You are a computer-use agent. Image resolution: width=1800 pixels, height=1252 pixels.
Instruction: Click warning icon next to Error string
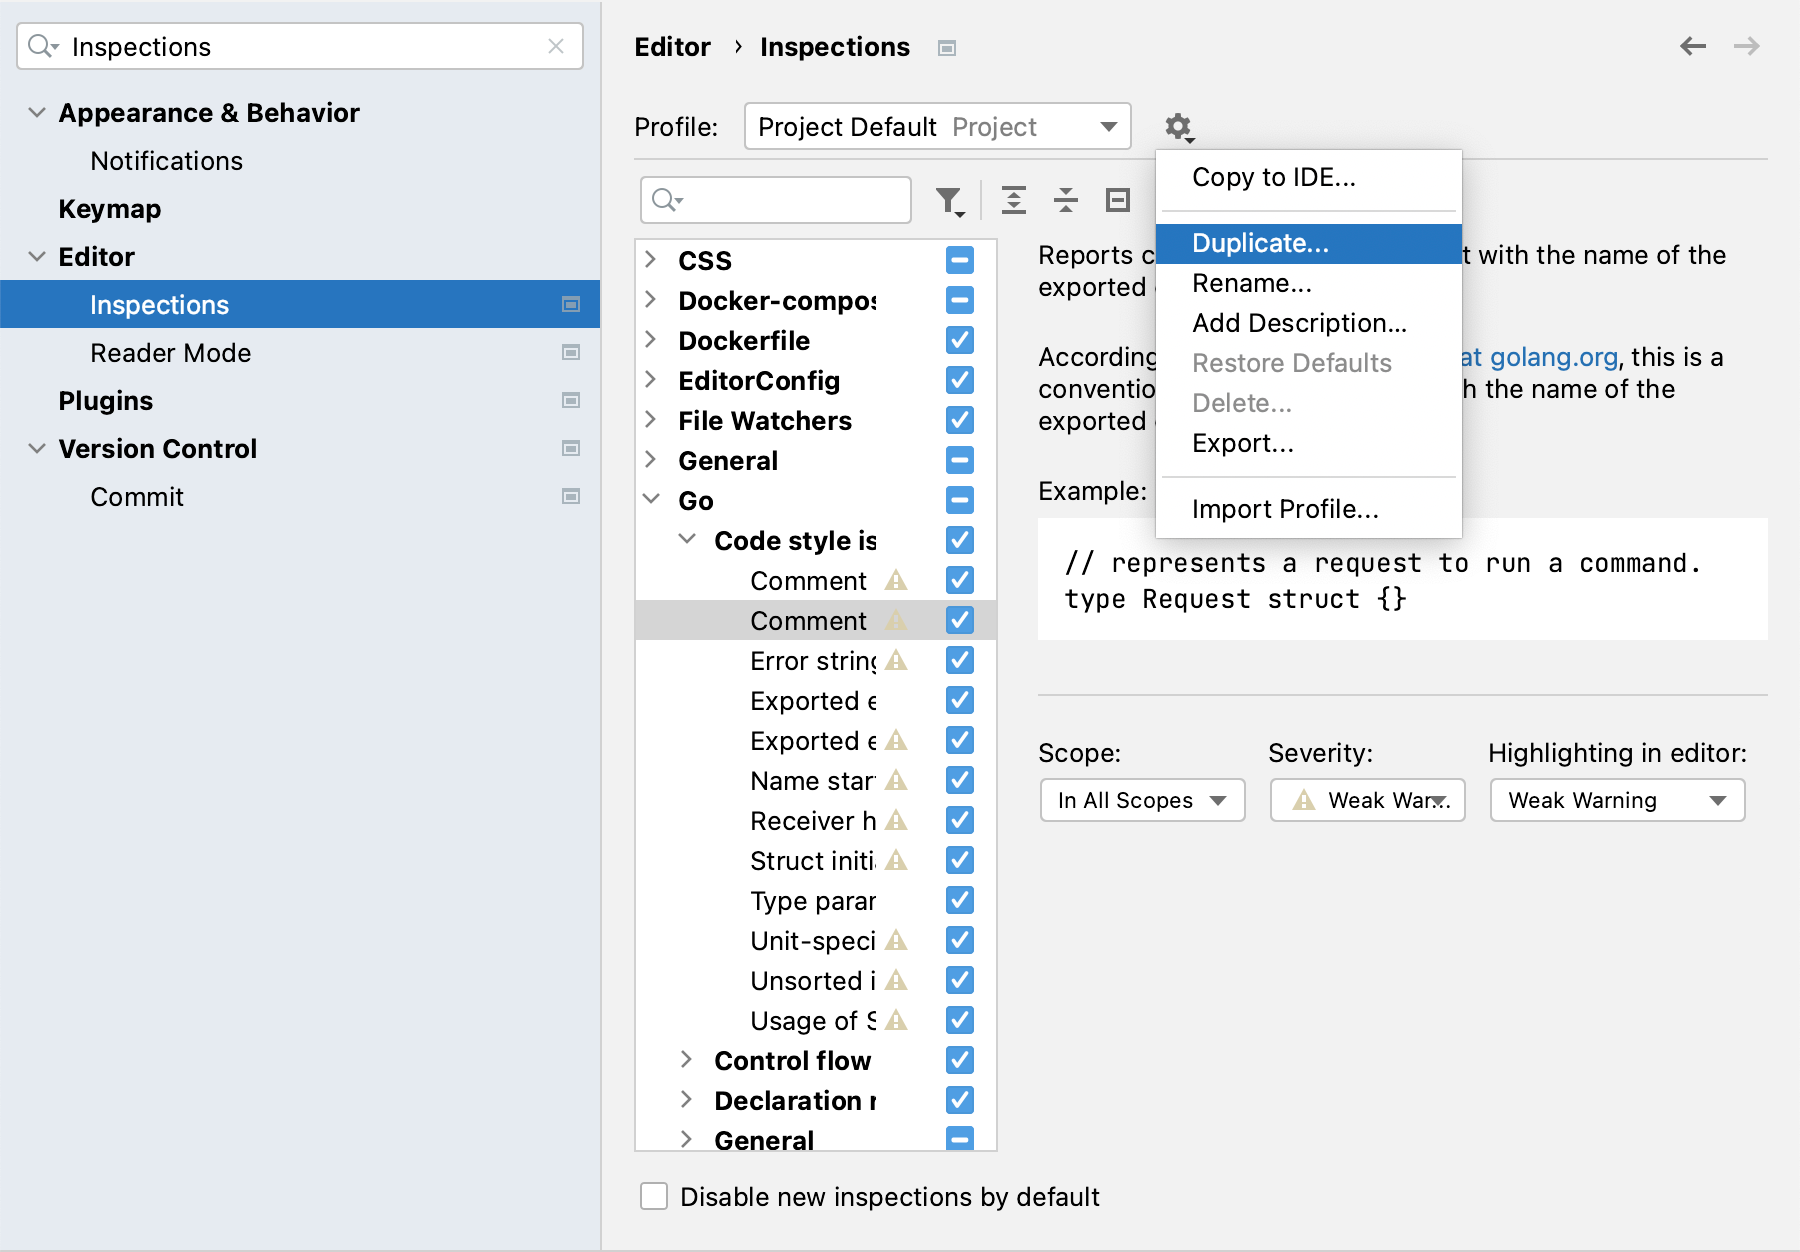(x=896, y=660)
